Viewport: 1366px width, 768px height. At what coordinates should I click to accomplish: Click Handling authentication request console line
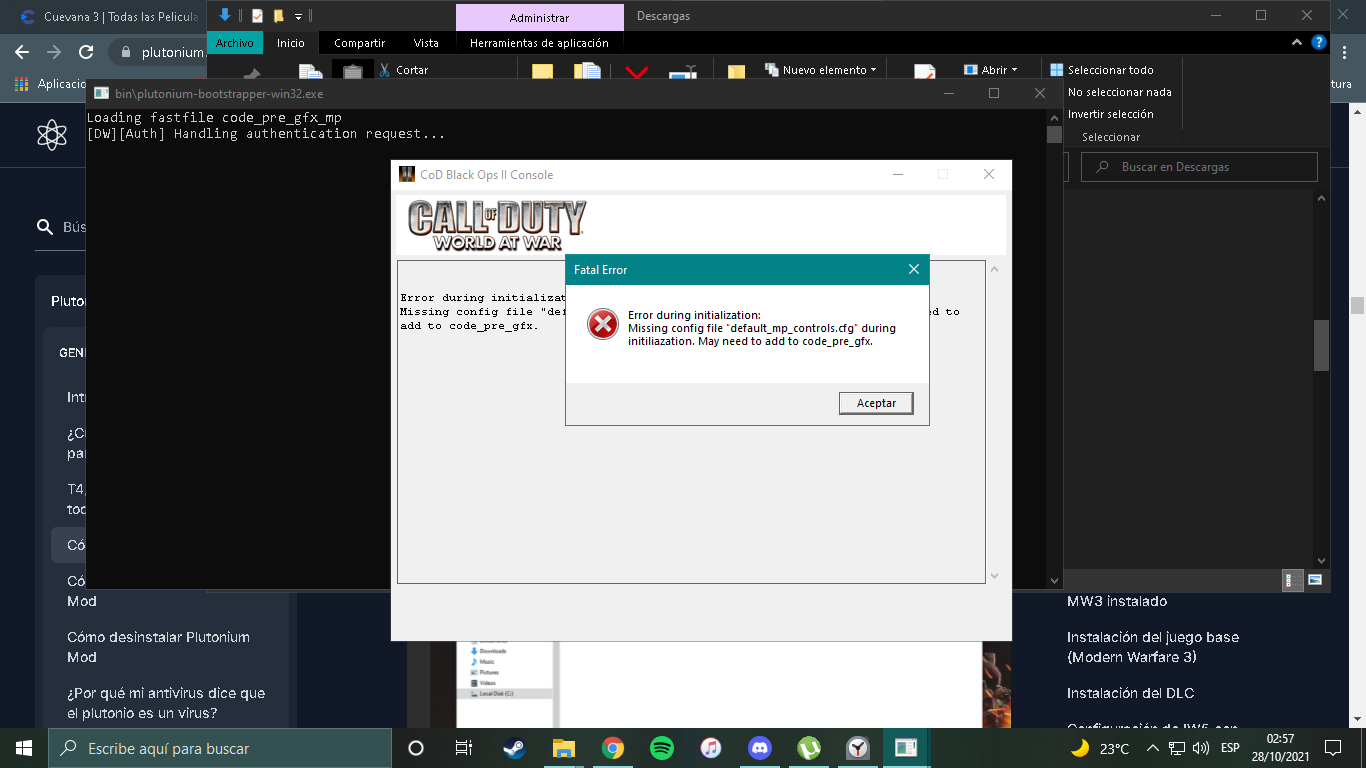tap(266, 133)
